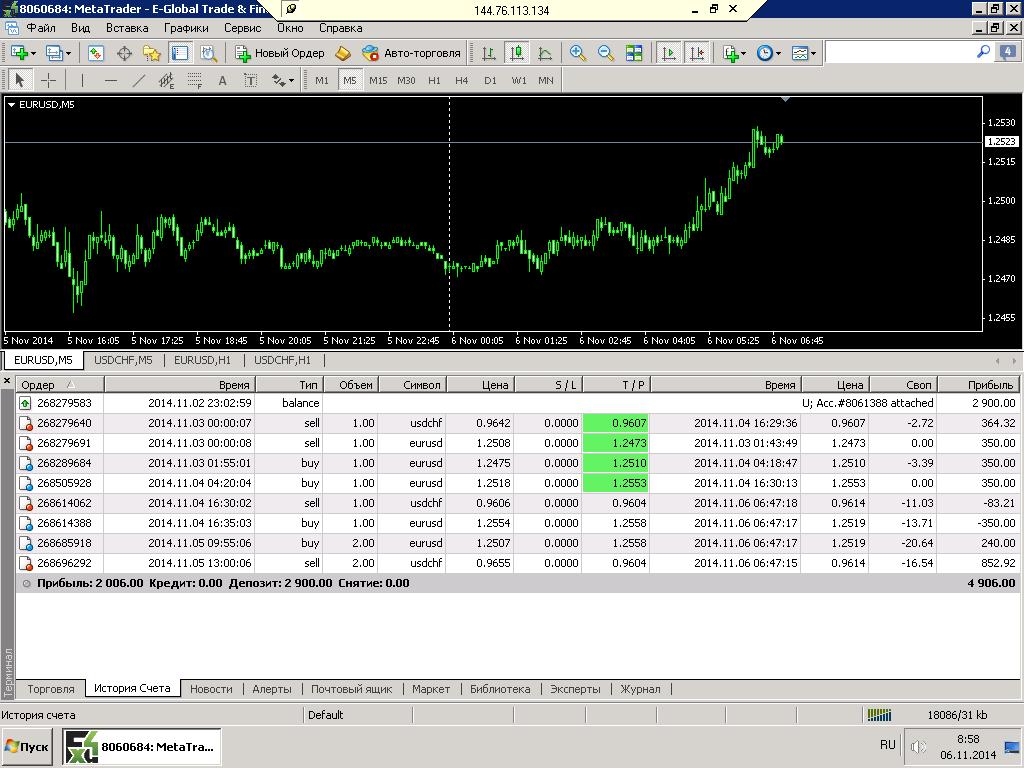Open the Графики menu
This screenshot has width=1024, height=768.
click(186, 28)
